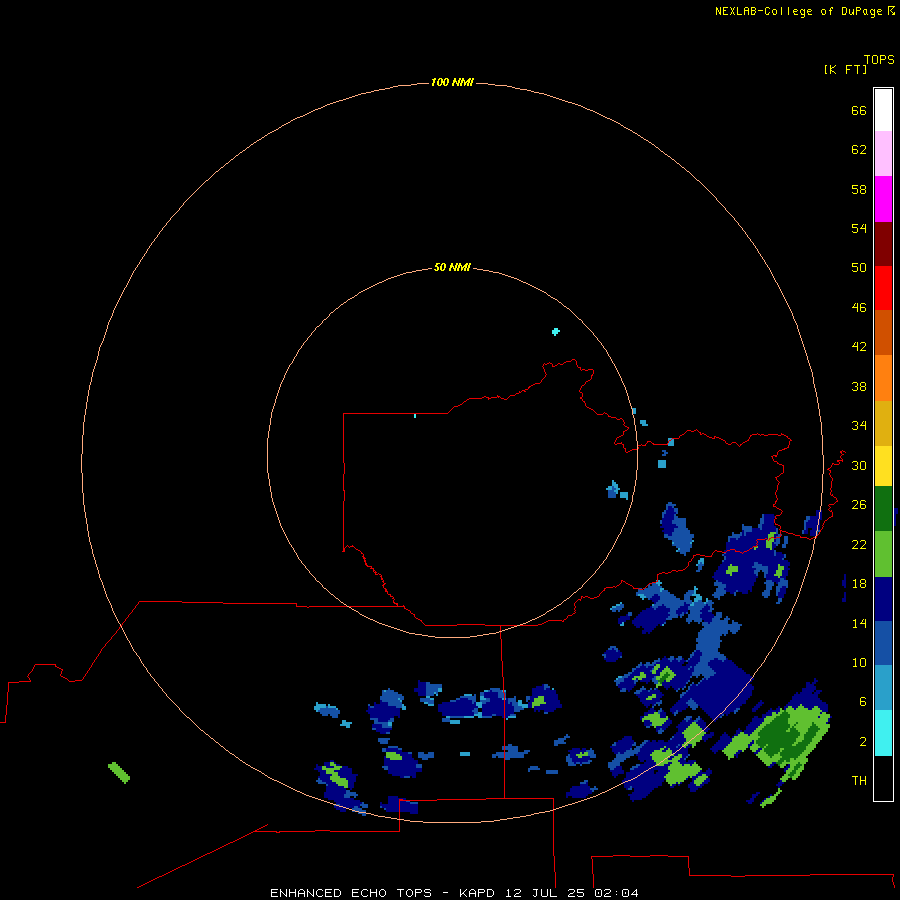Click the 46 legend value

click(x=859, y=307)
